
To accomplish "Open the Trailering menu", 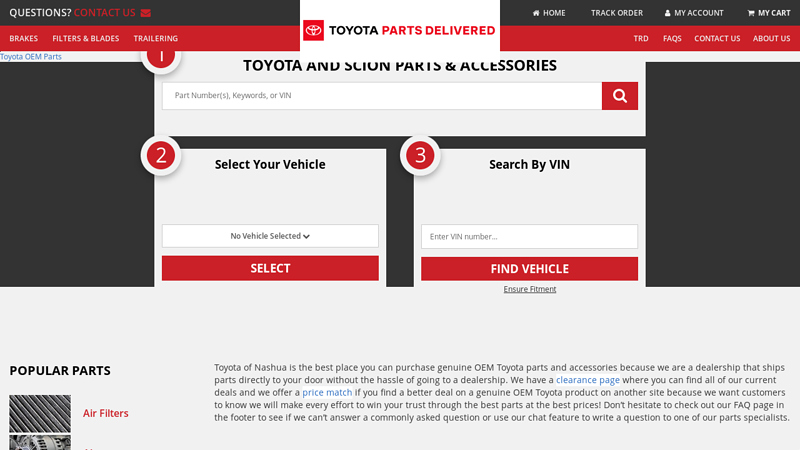I will point(156,38).
